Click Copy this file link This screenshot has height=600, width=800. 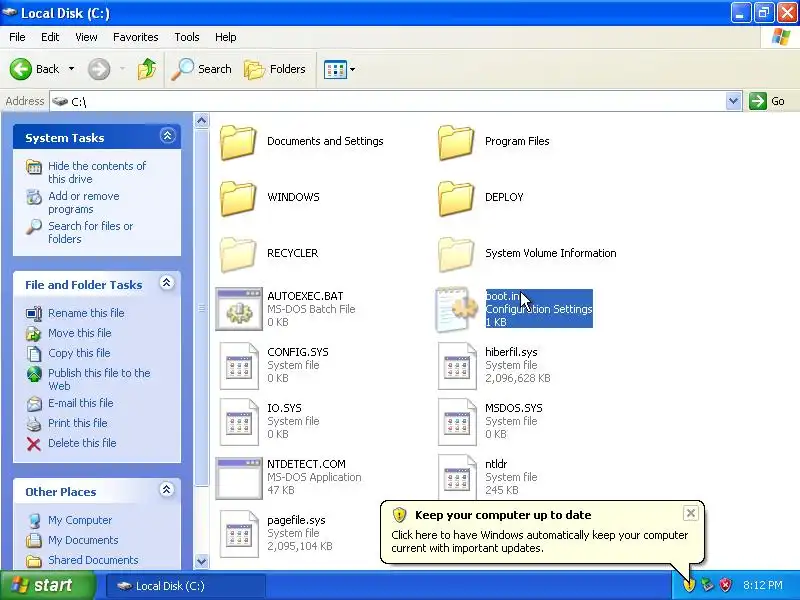(79, 353)
